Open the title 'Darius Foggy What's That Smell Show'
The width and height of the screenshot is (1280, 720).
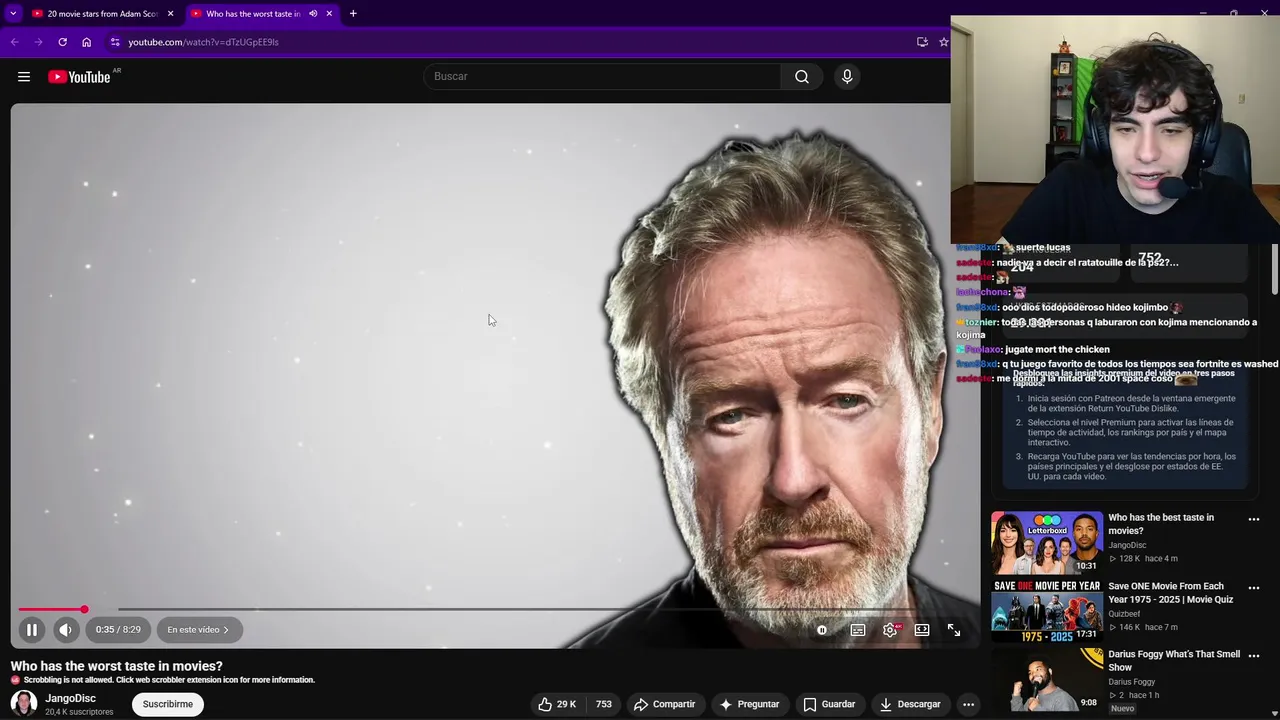(1174, 661)
